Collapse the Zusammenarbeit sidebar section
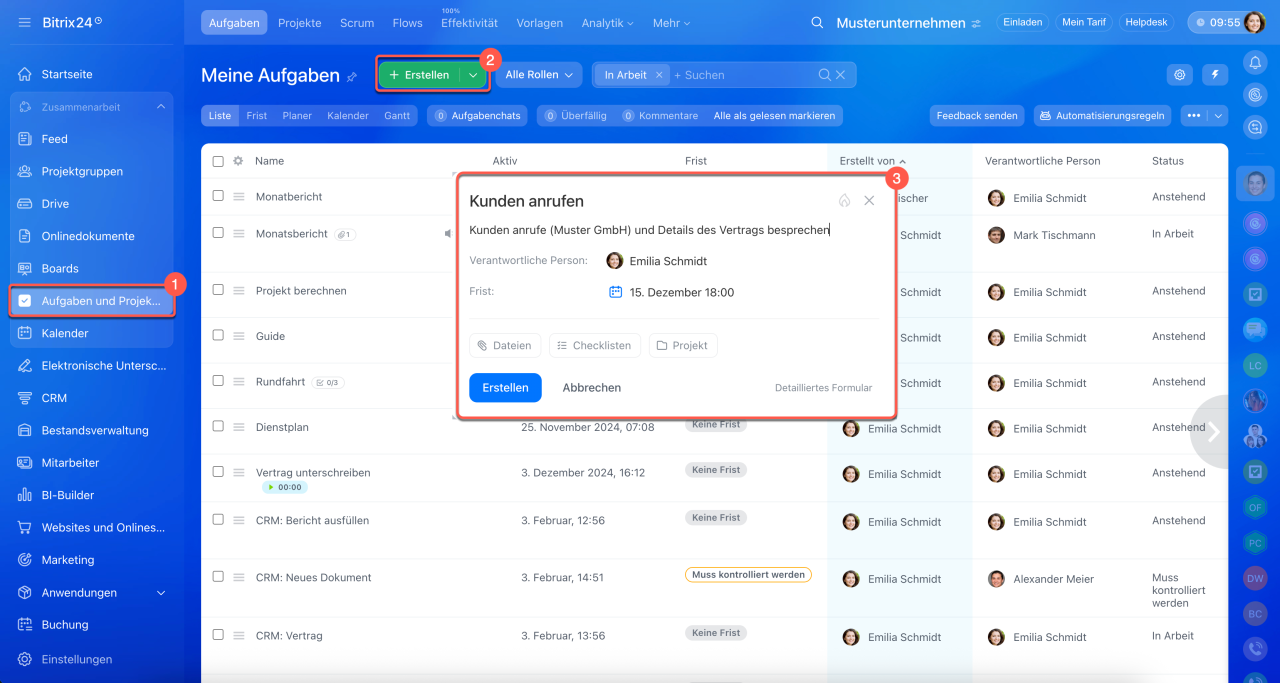The image size is (1280, 683). (x=160, y=107)
